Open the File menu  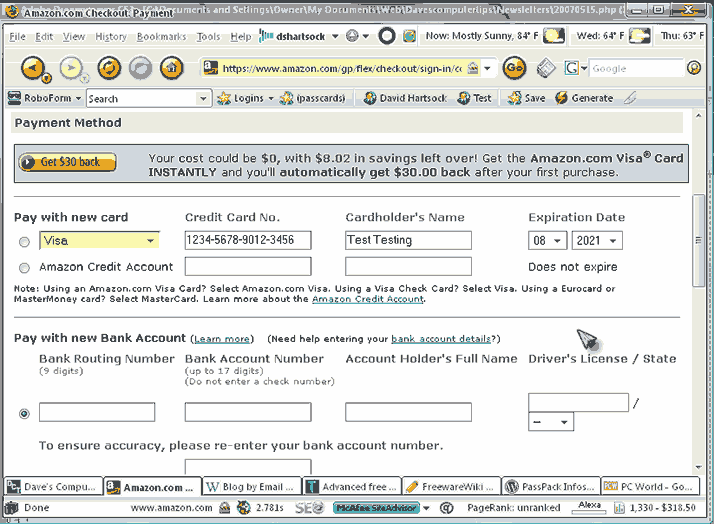17,36
